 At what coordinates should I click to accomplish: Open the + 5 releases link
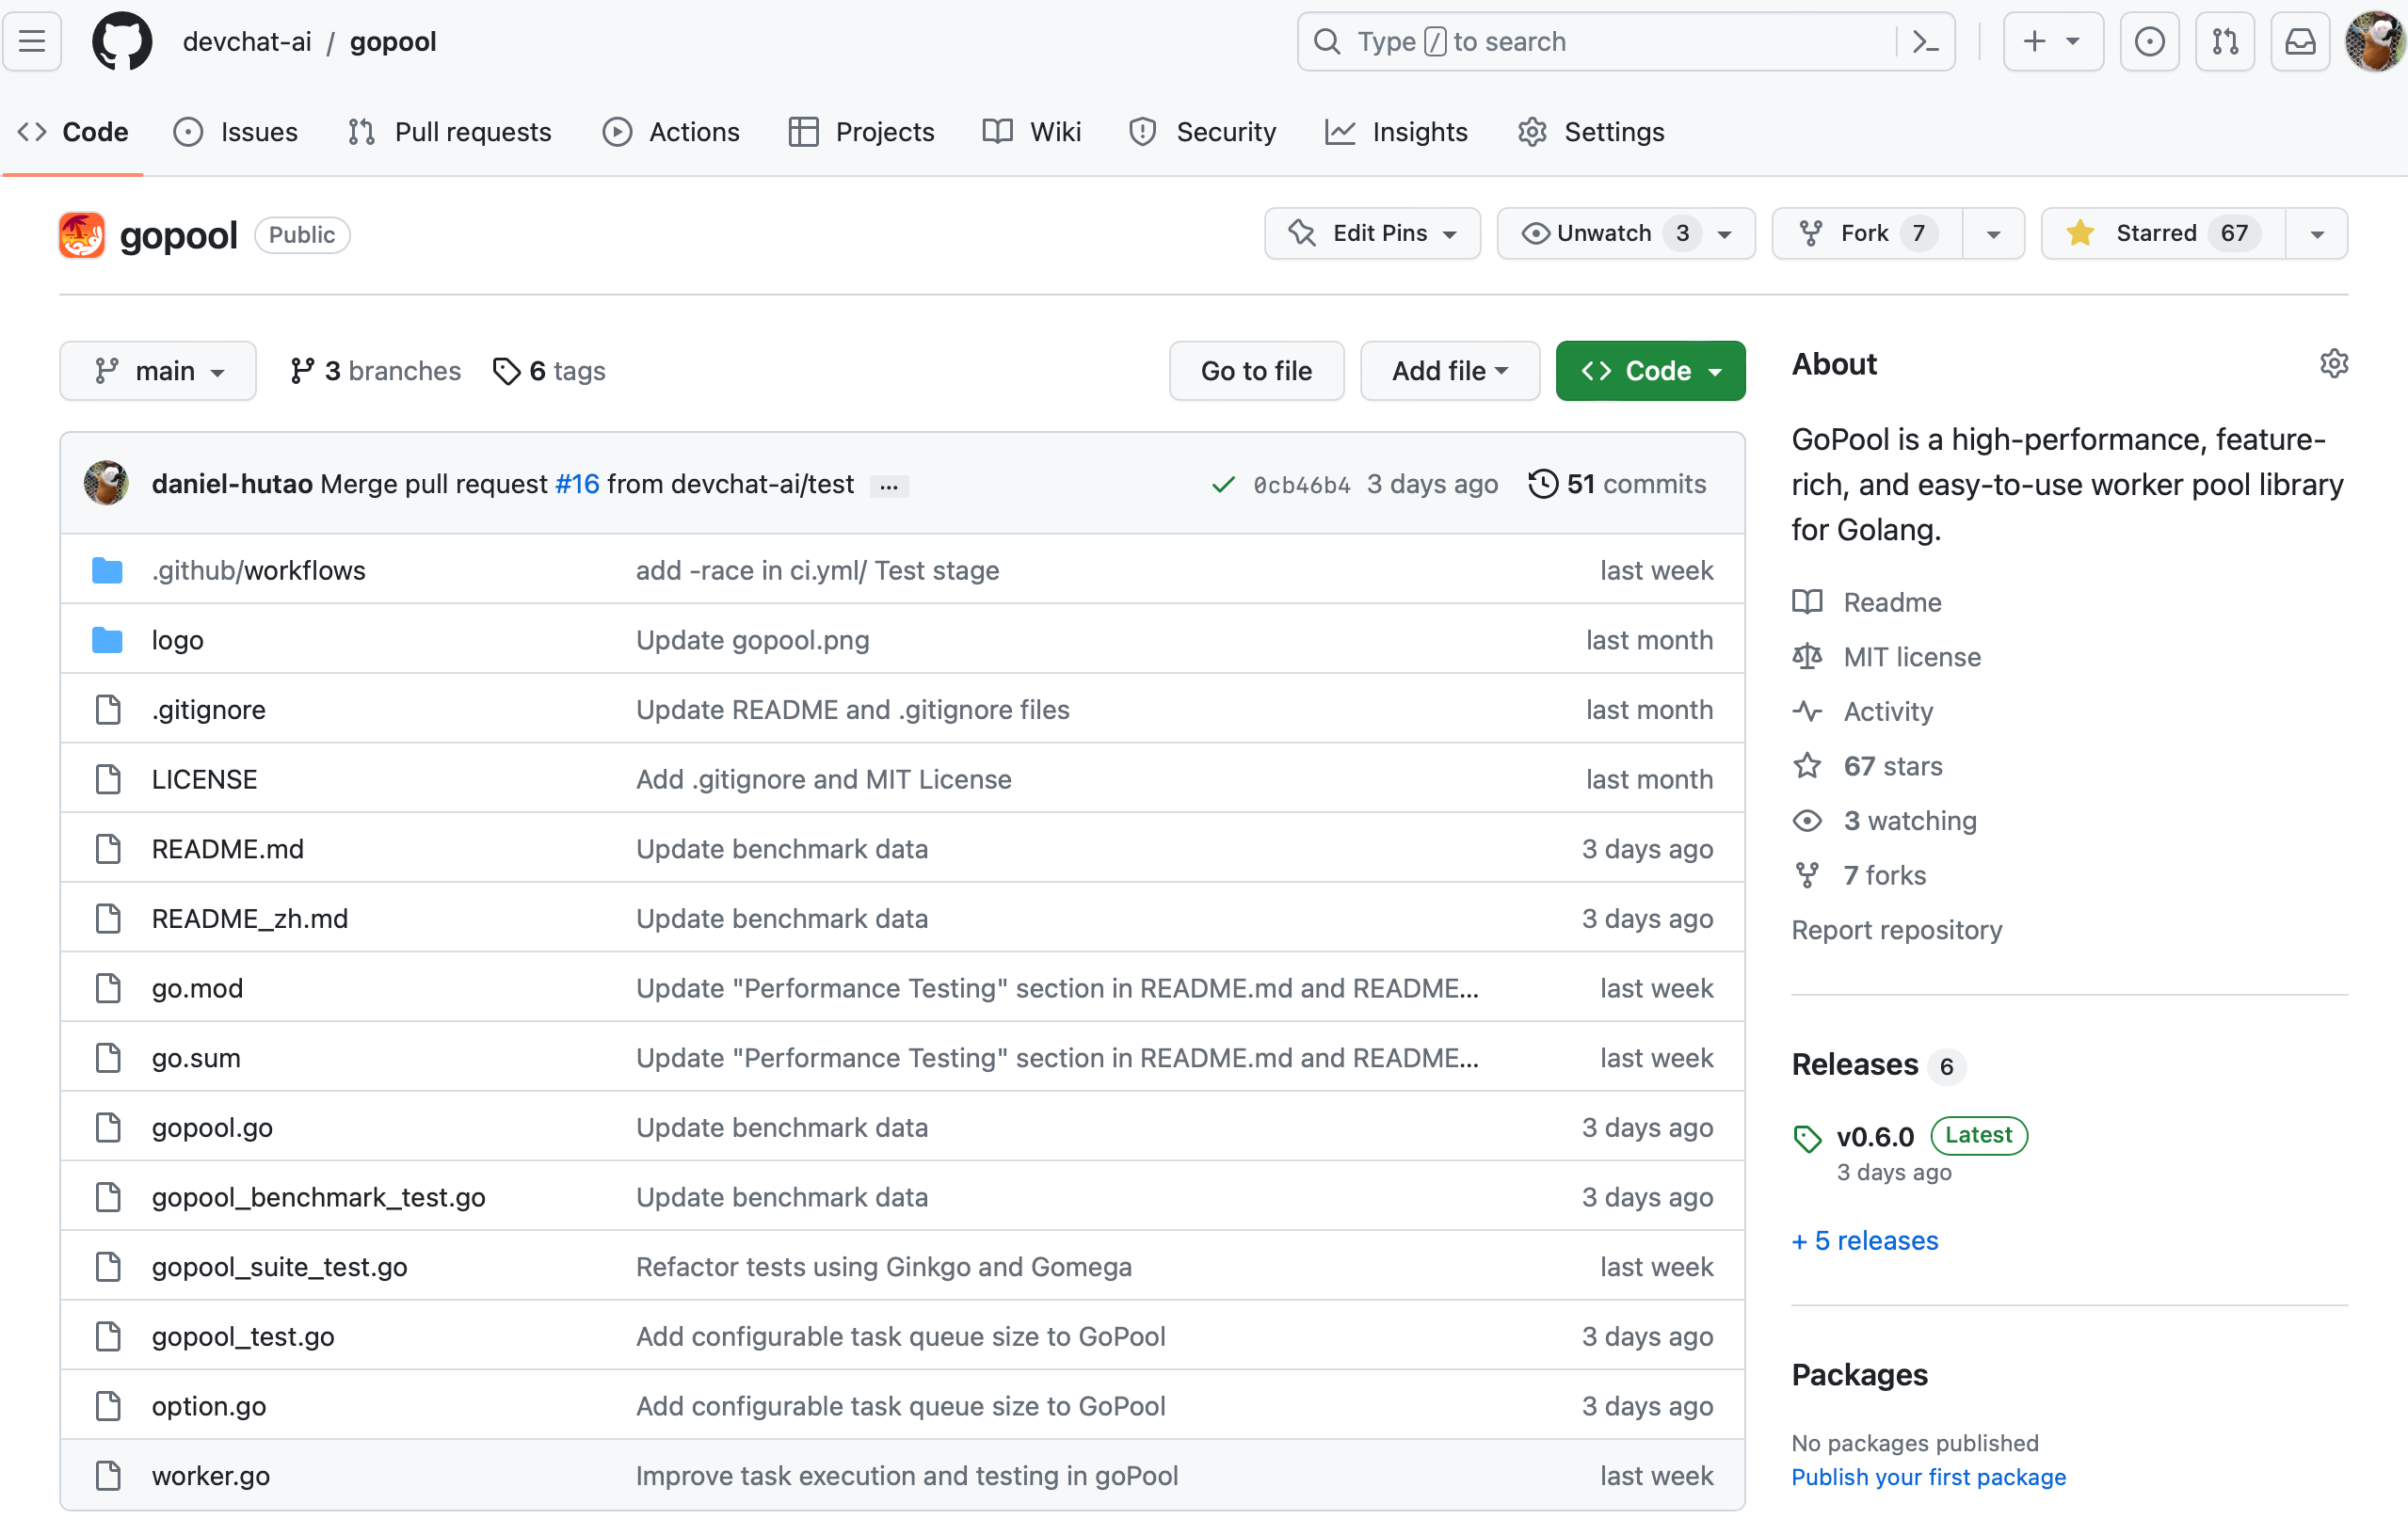1864,1240
